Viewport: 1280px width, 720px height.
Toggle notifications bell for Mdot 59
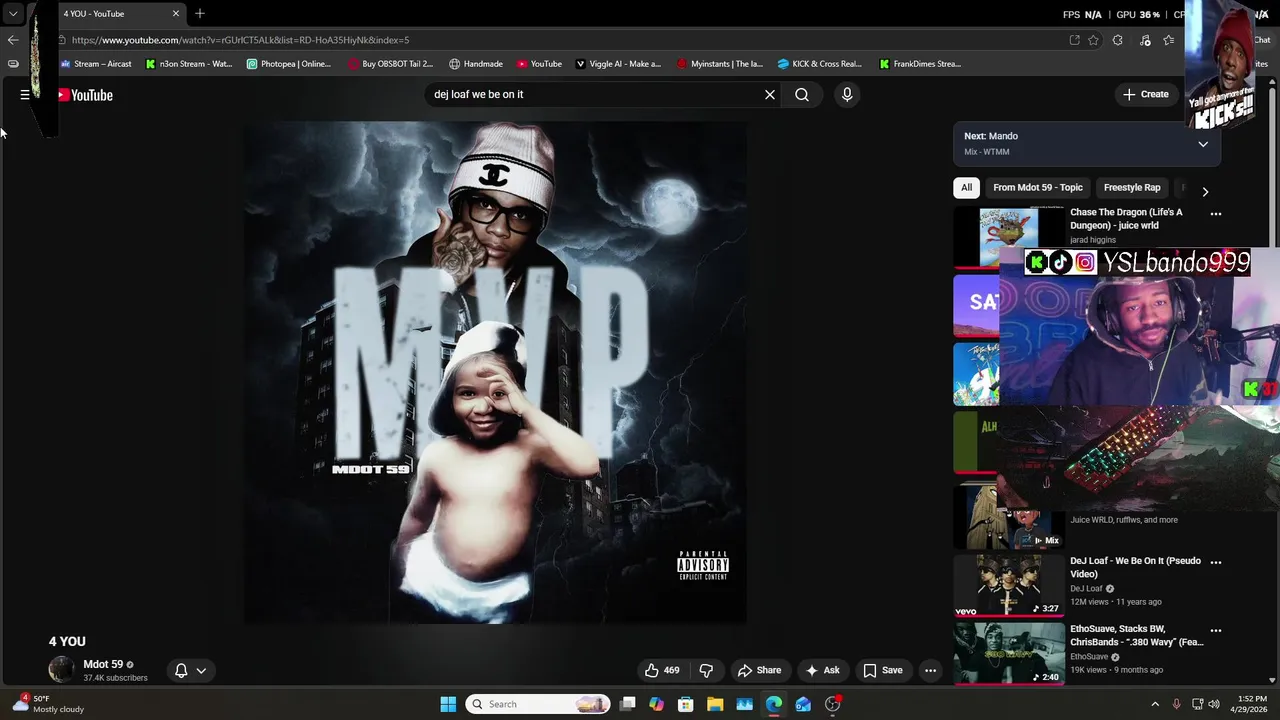coord(181,670)
